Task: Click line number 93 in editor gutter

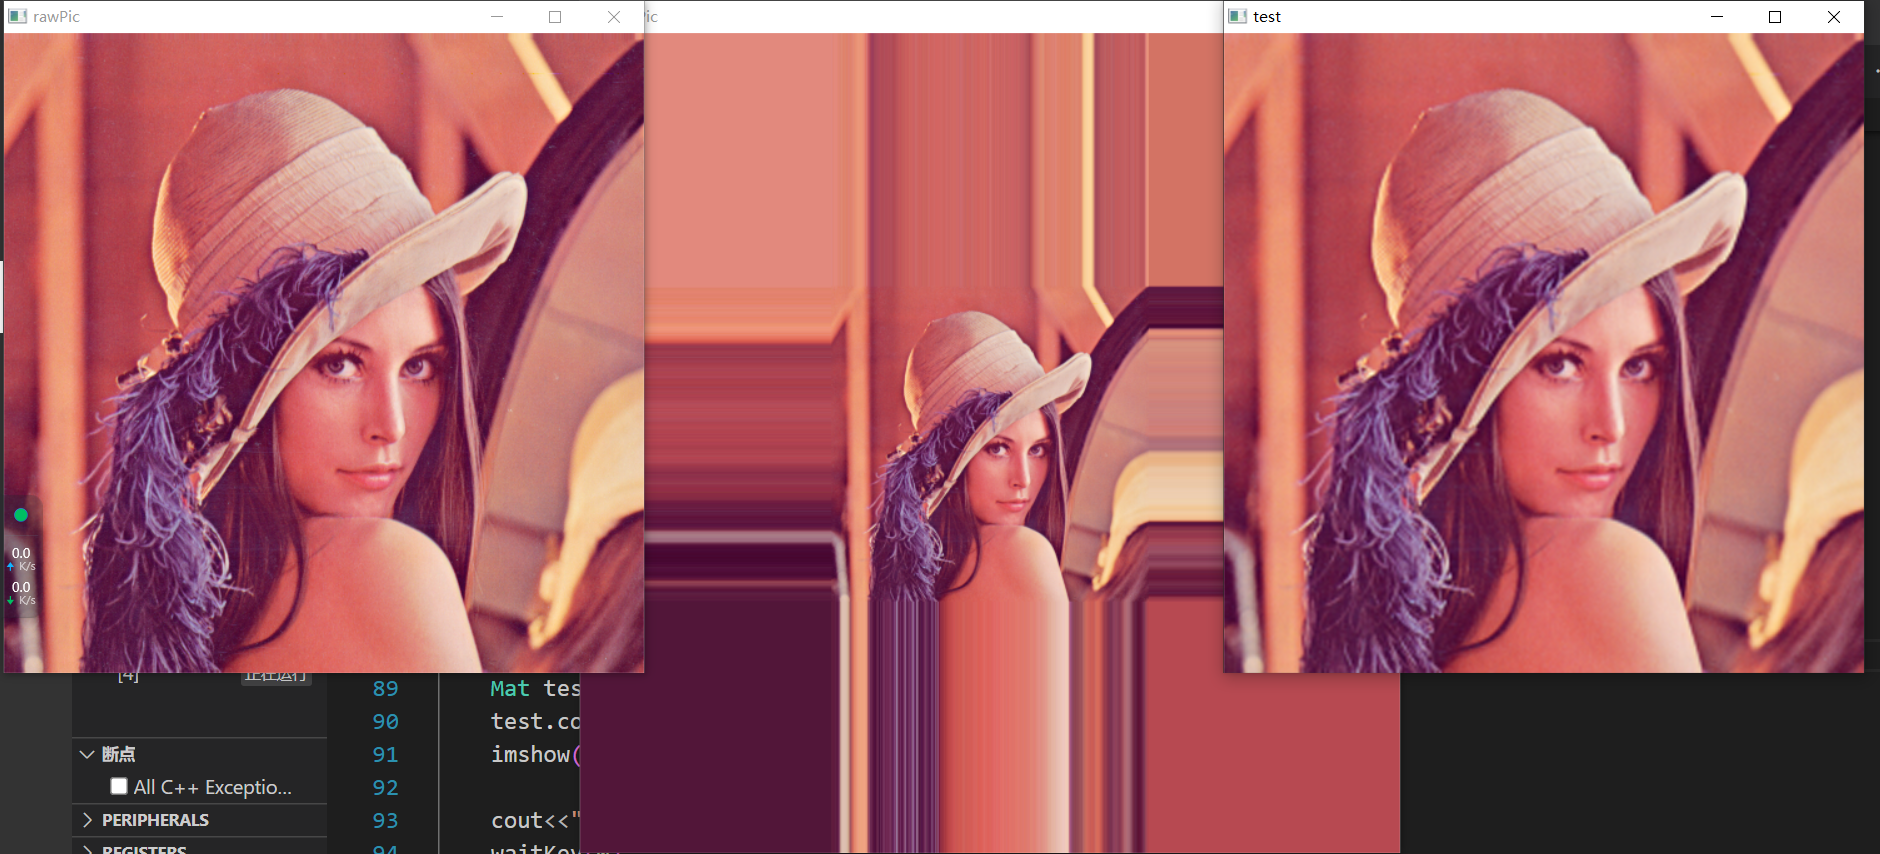Action: click(x=385, y=821)
